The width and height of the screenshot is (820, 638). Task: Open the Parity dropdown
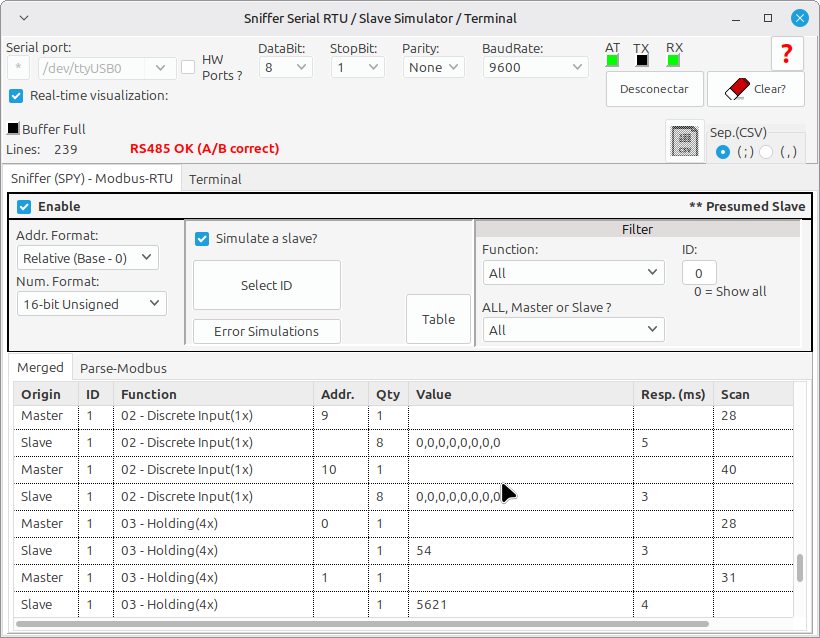(x=434, y=67)
